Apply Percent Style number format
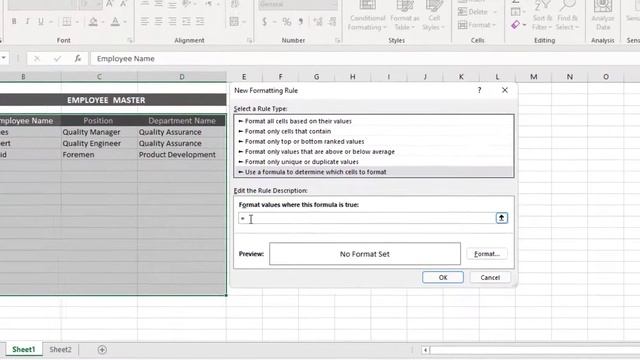This screenshot has width=640, height=360. pos(287,21)
